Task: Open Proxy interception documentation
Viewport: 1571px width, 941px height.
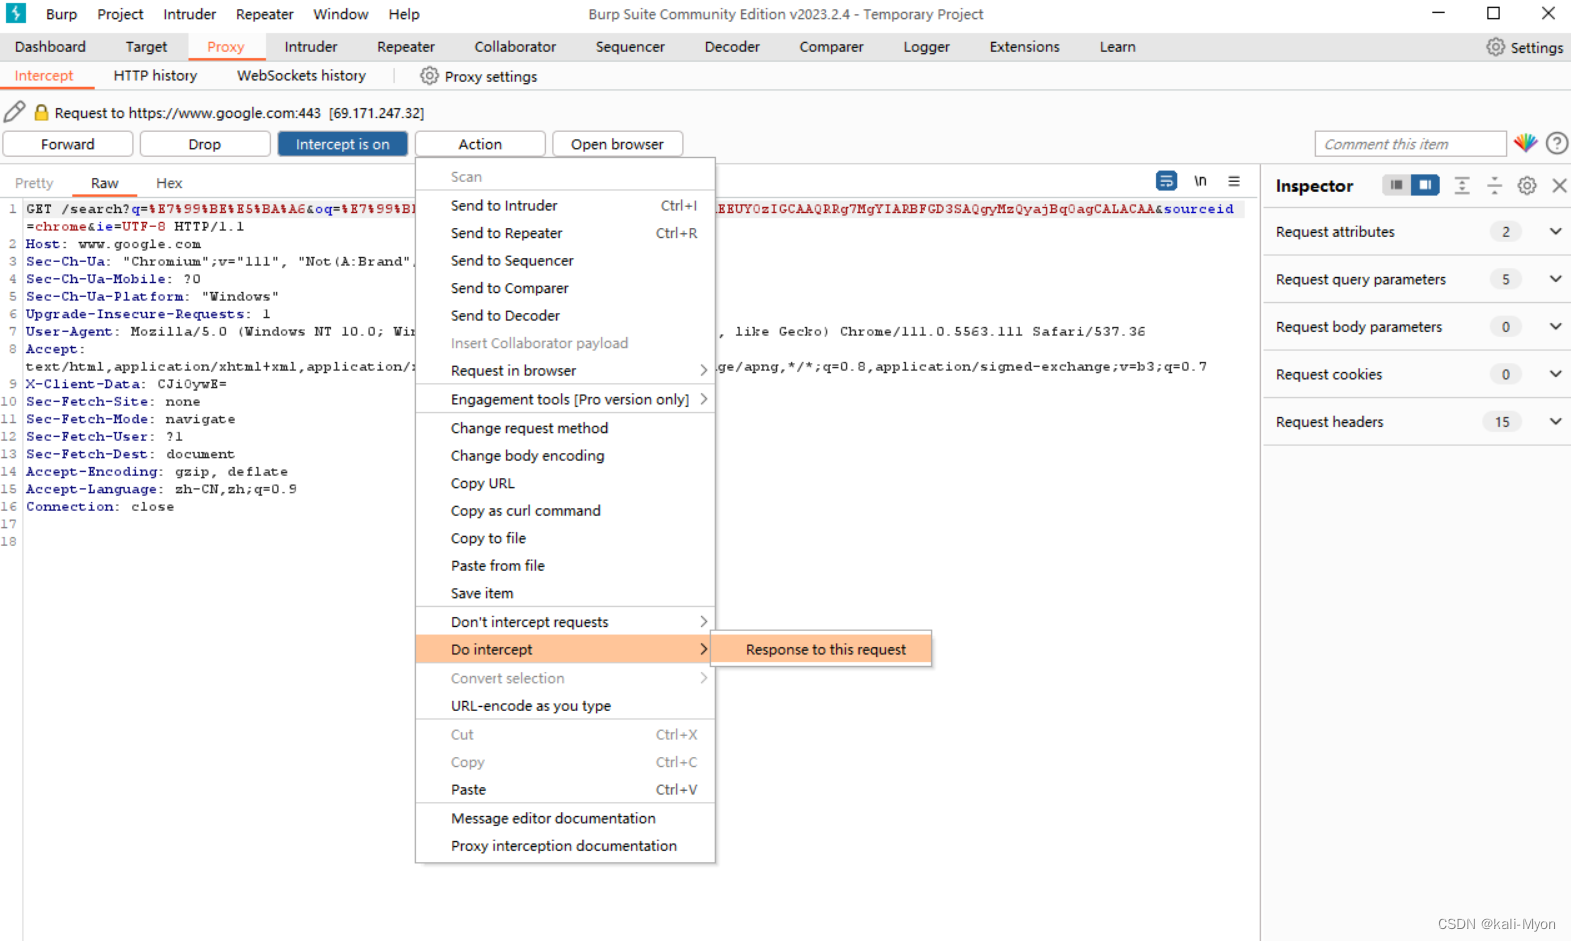Action: (x=565, y=846)
